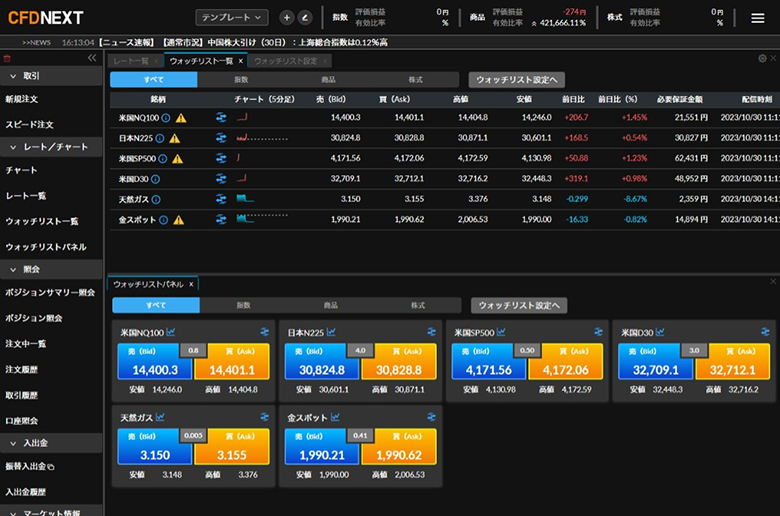780x516 pixels.
Task: Click order icon in 天然ガス table row
Action: pyautogui.click(x=221, y=199)
